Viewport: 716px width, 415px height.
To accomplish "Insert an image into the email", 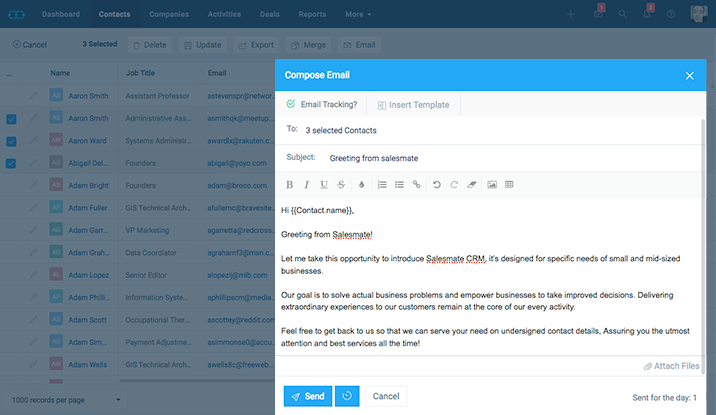I will click(492, 184).
